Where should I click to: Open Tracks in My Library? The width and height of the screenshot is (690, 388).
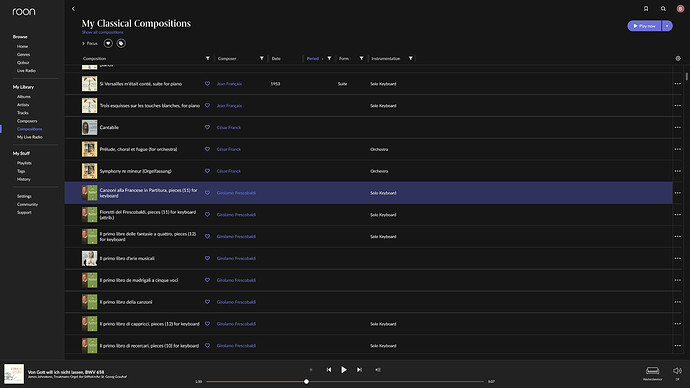[x=22, y=113]
